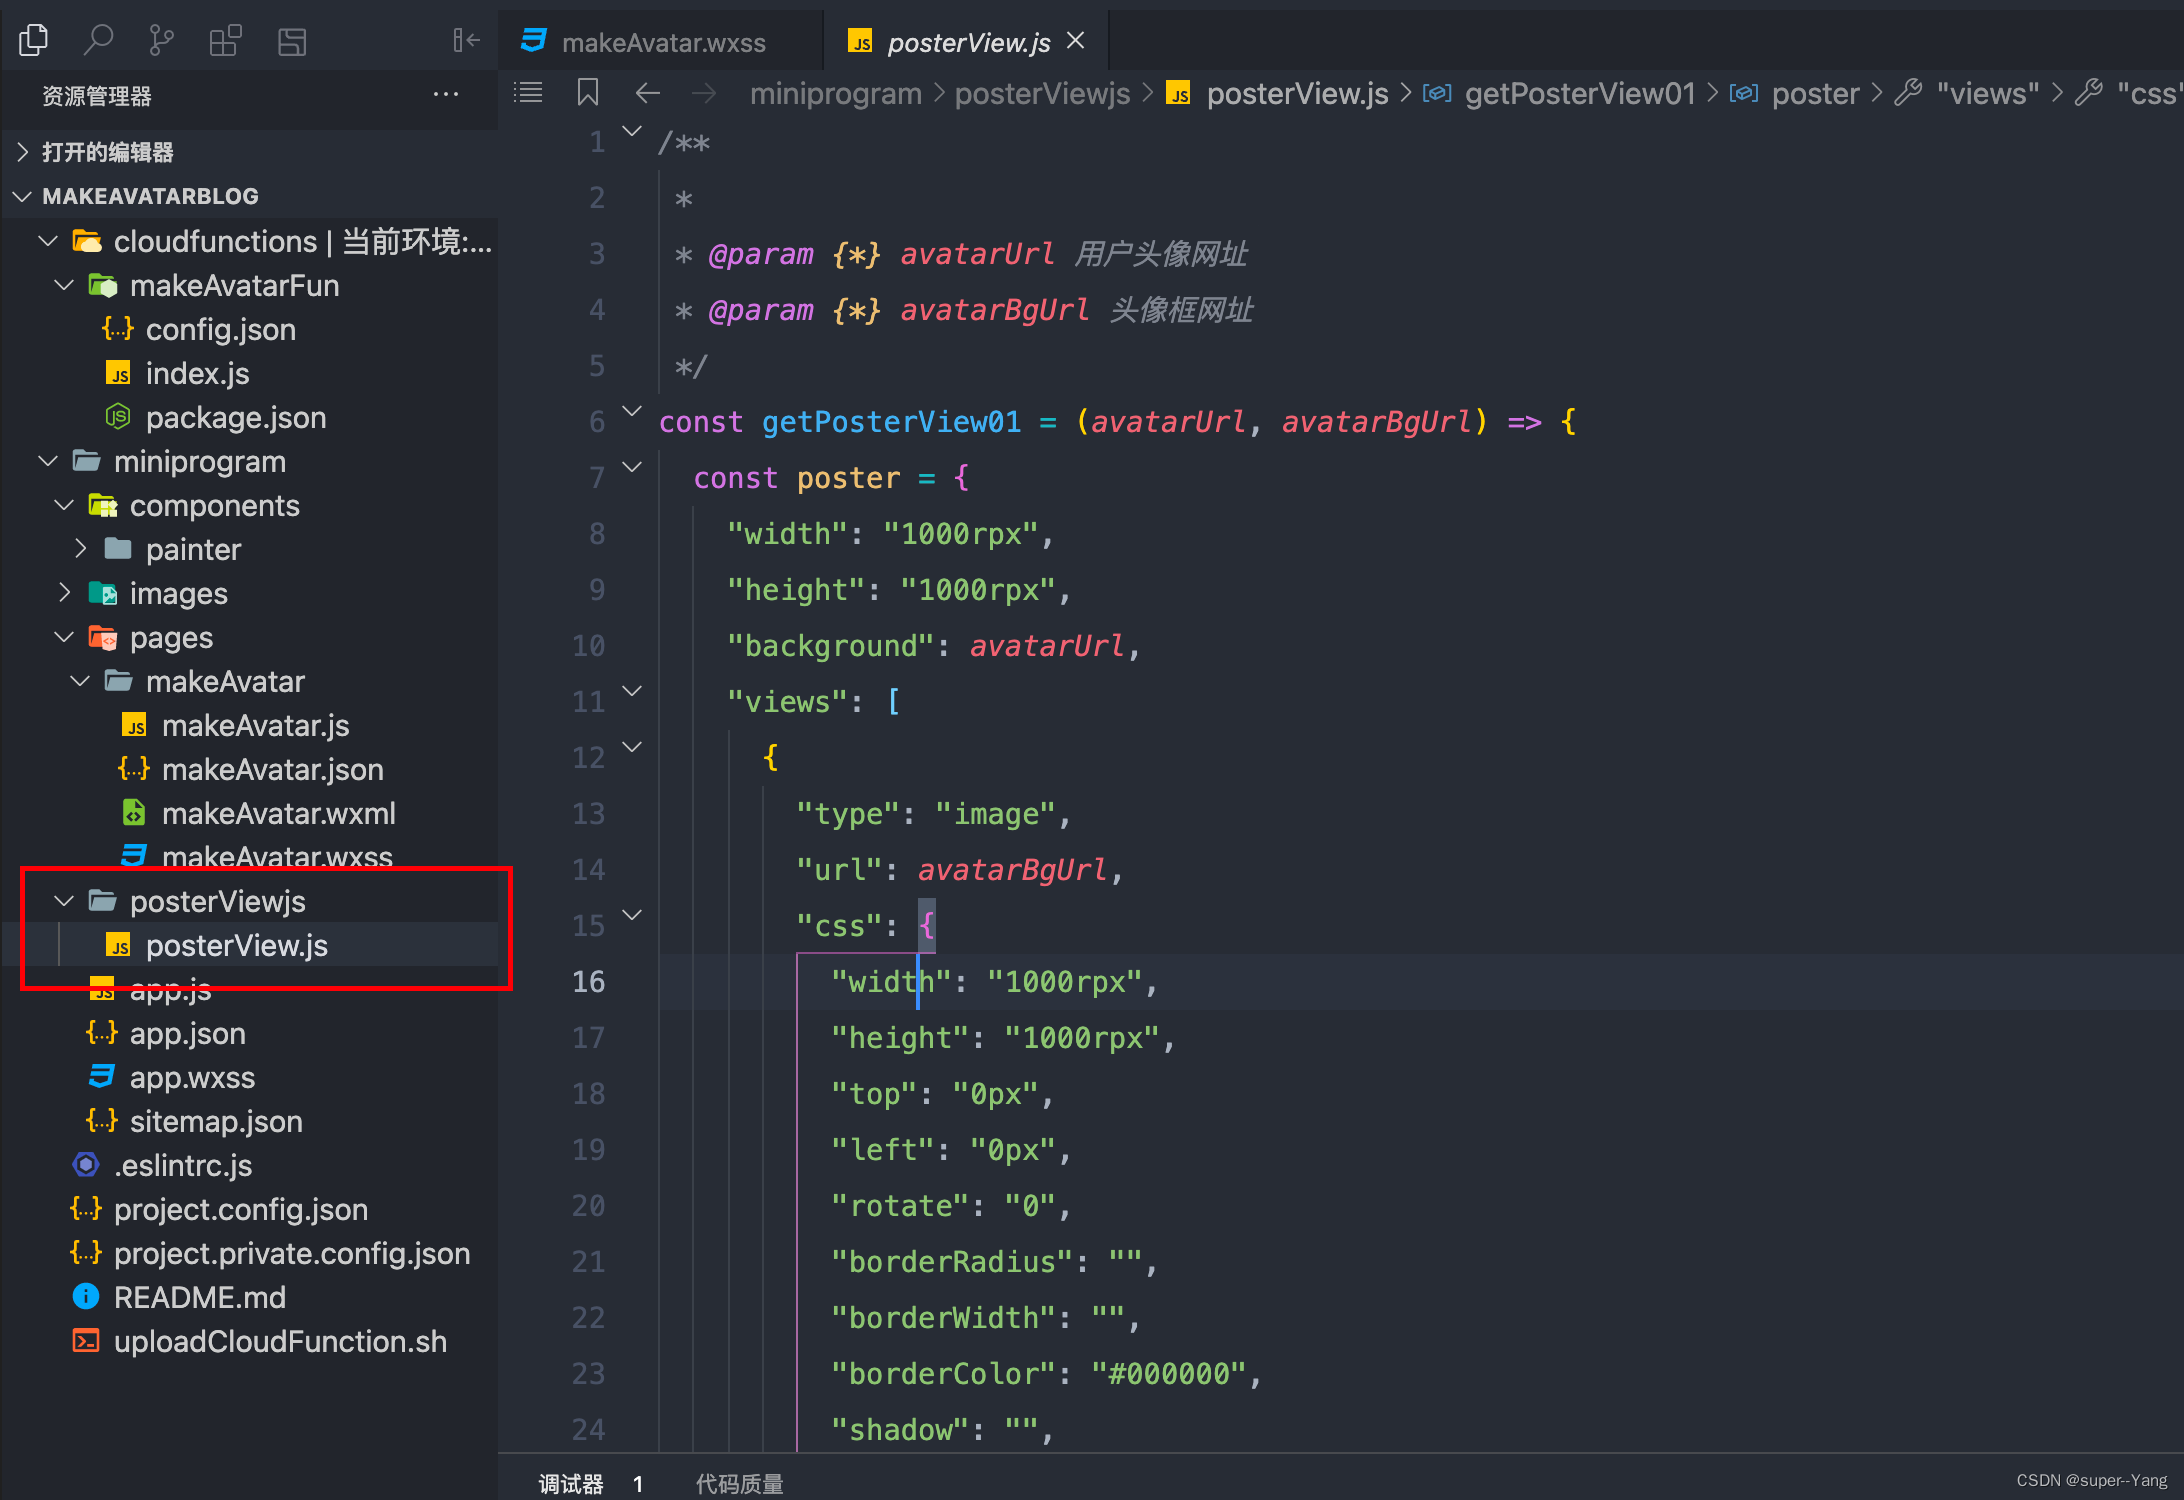The width and height of the screenshot is (2184, 1500).
Task: Click line number 16 in the gutter
Action: [x=588, y=982]
